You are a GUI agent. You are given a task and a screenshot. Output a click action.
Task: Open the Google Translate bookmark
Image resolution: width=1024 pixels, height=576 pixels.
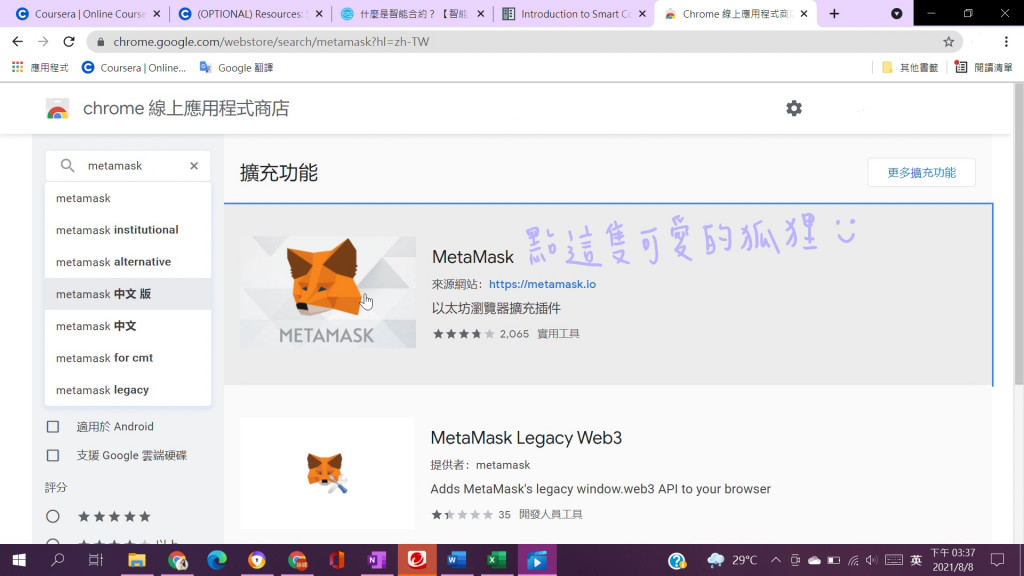point(236,67)
